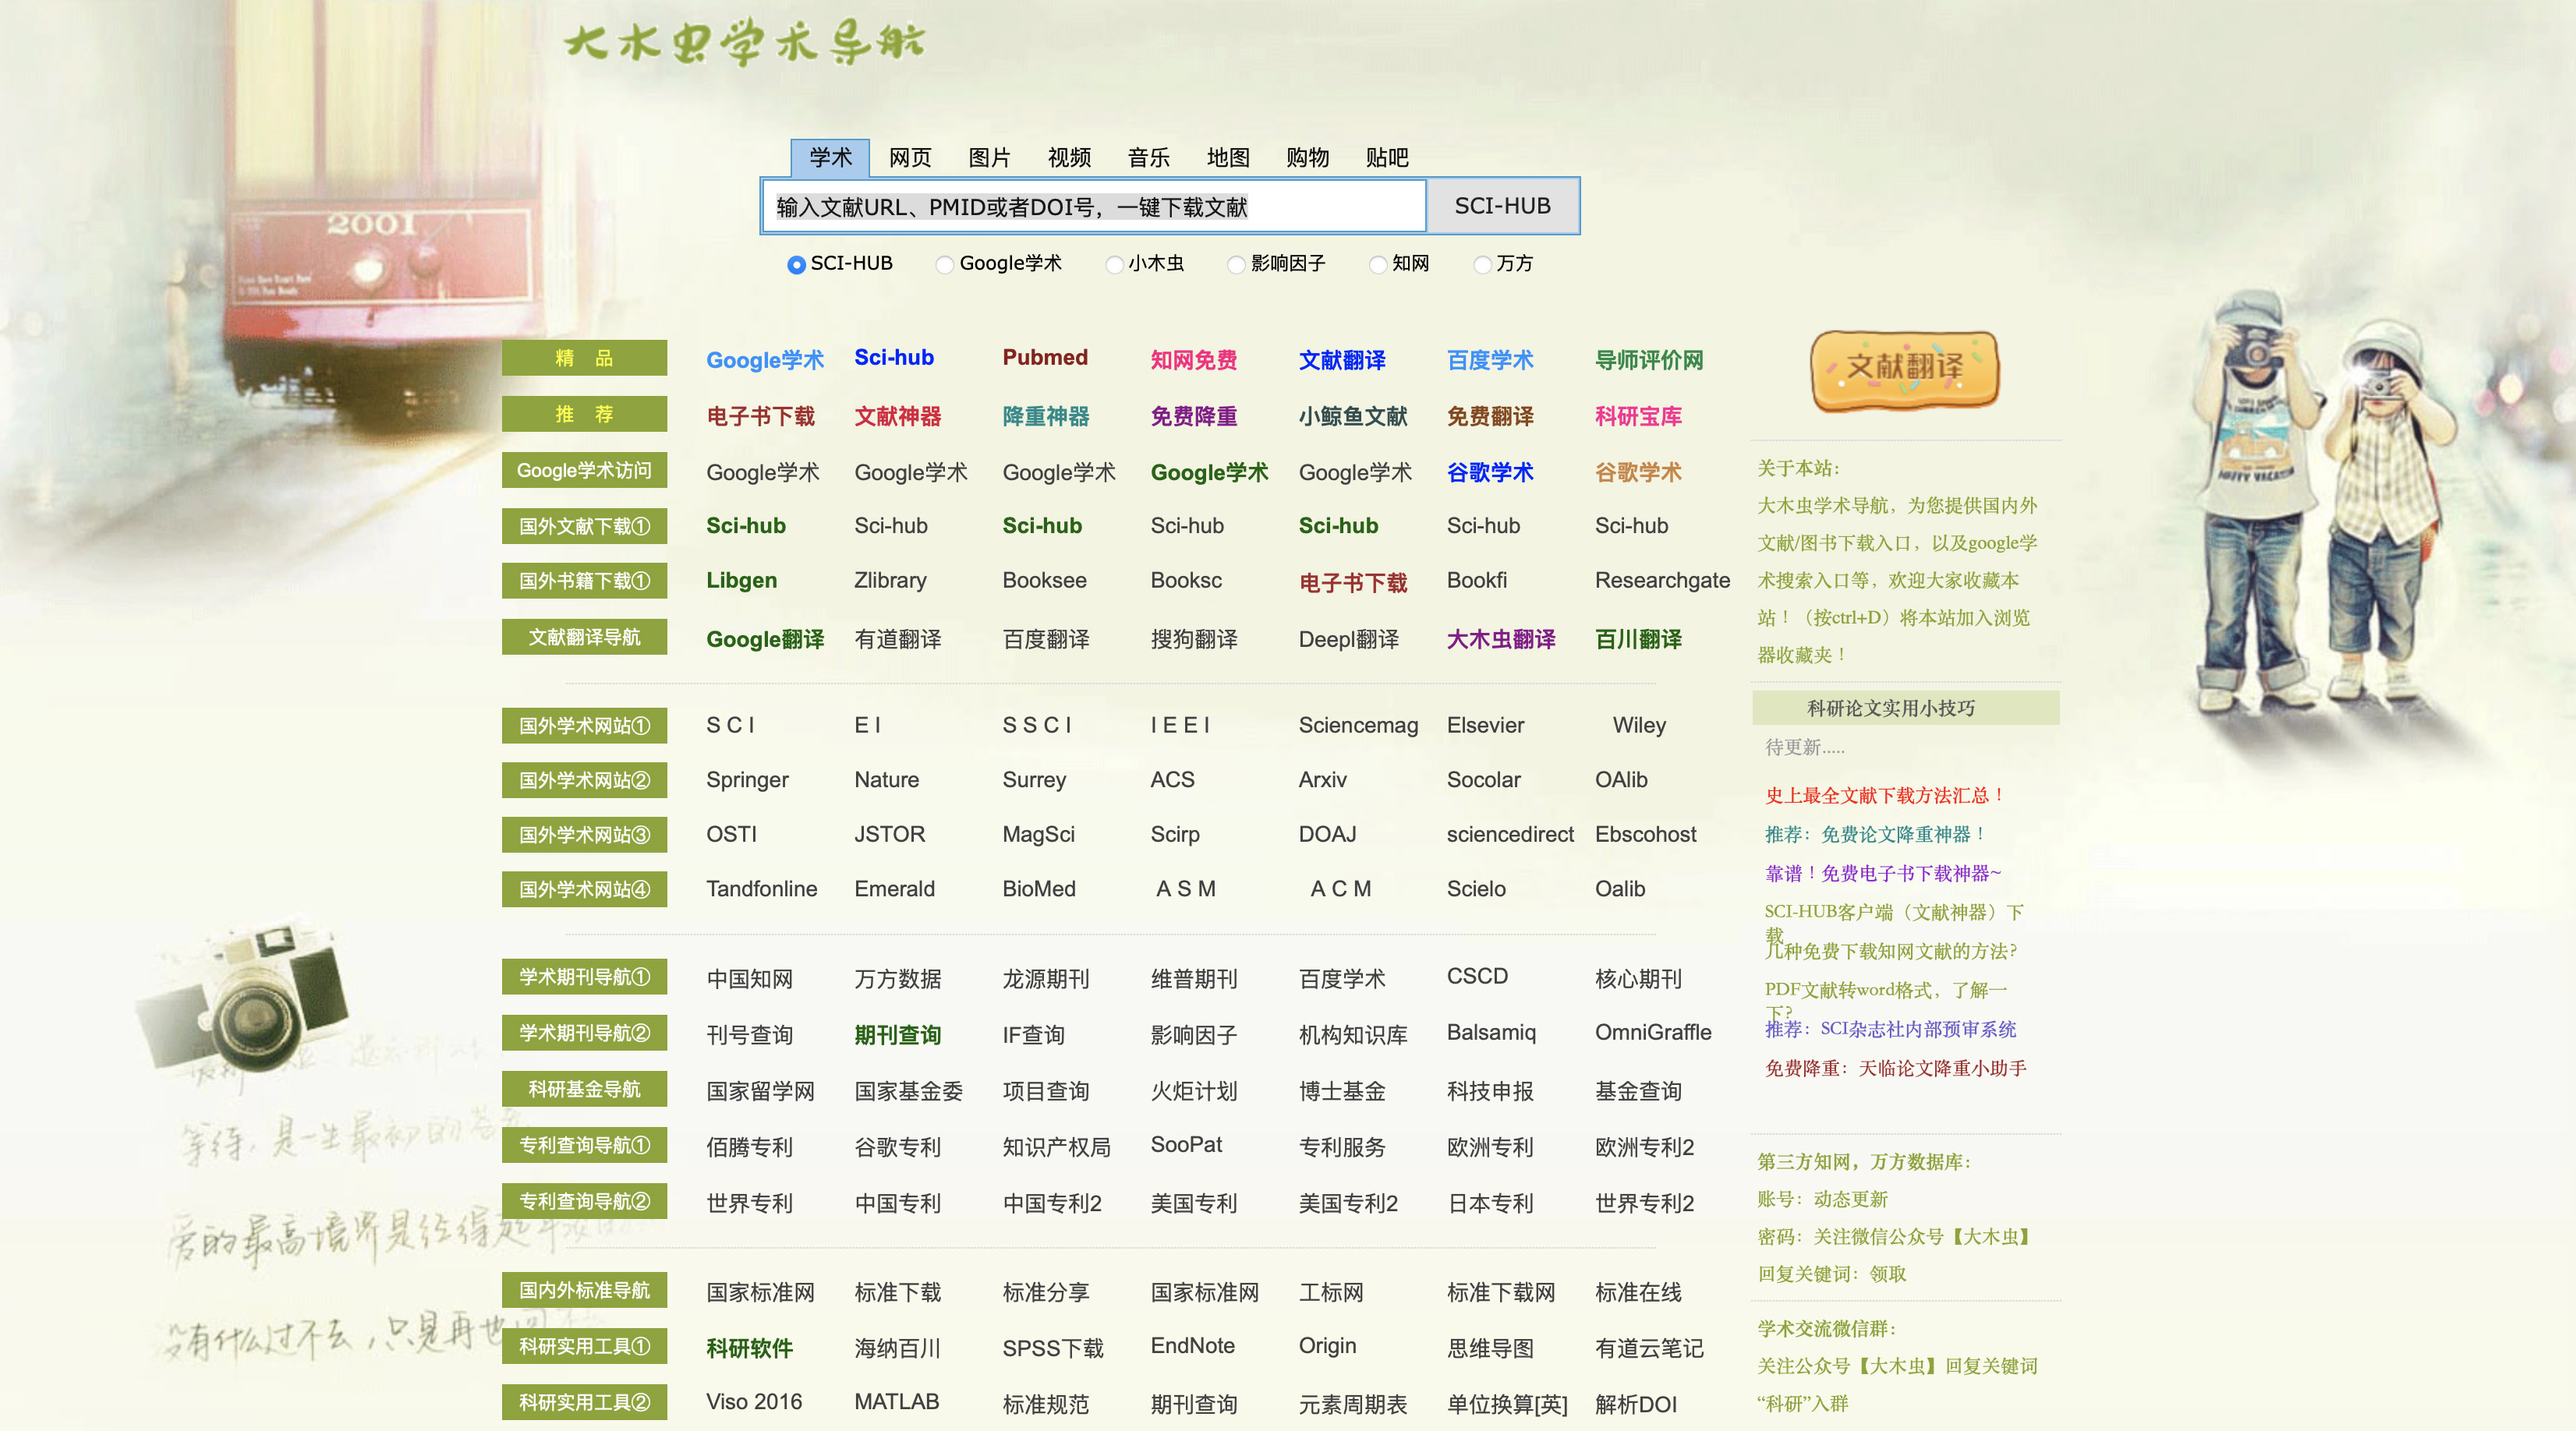Click the orange 文献翻译 banner button
Screen dimensions: 2576x1431
(1905, 370)
